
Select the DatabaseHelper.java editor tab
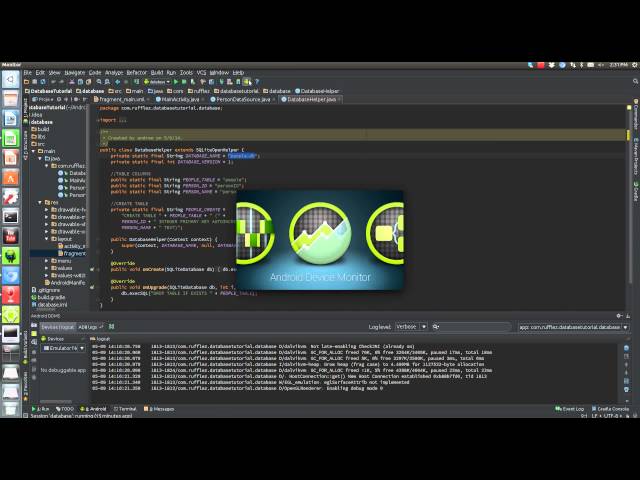(x=311, y=99)
